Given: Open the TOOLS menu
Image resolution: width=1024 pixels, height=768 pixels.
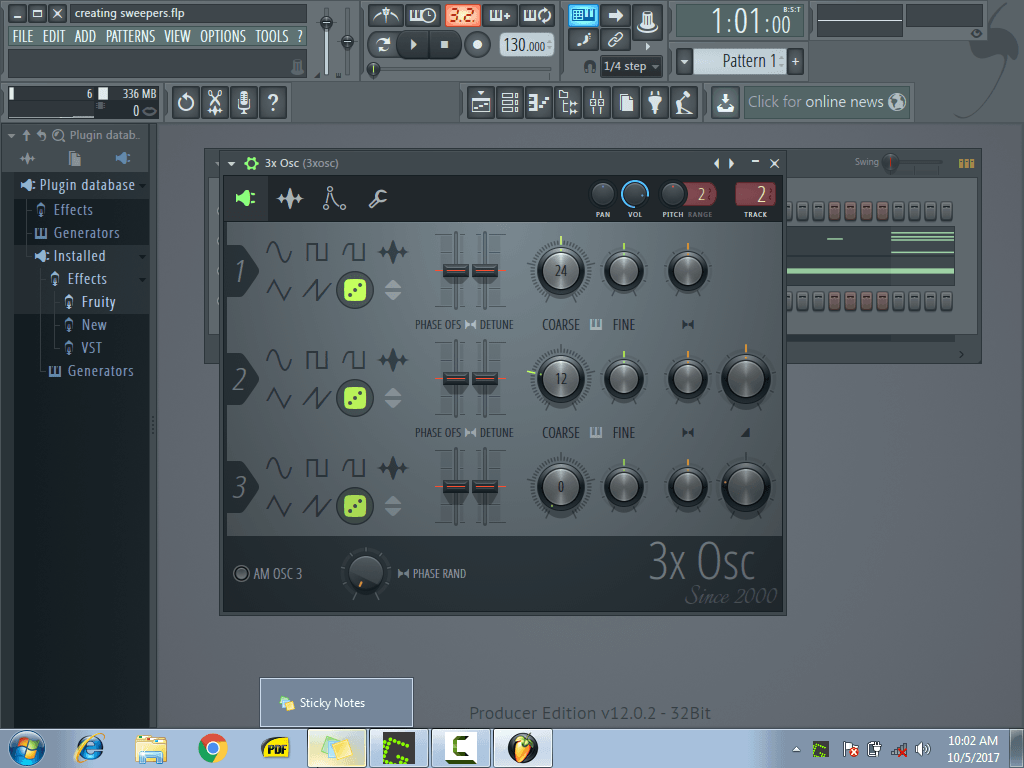Looking at the screenshot, I should pos(272,36).
